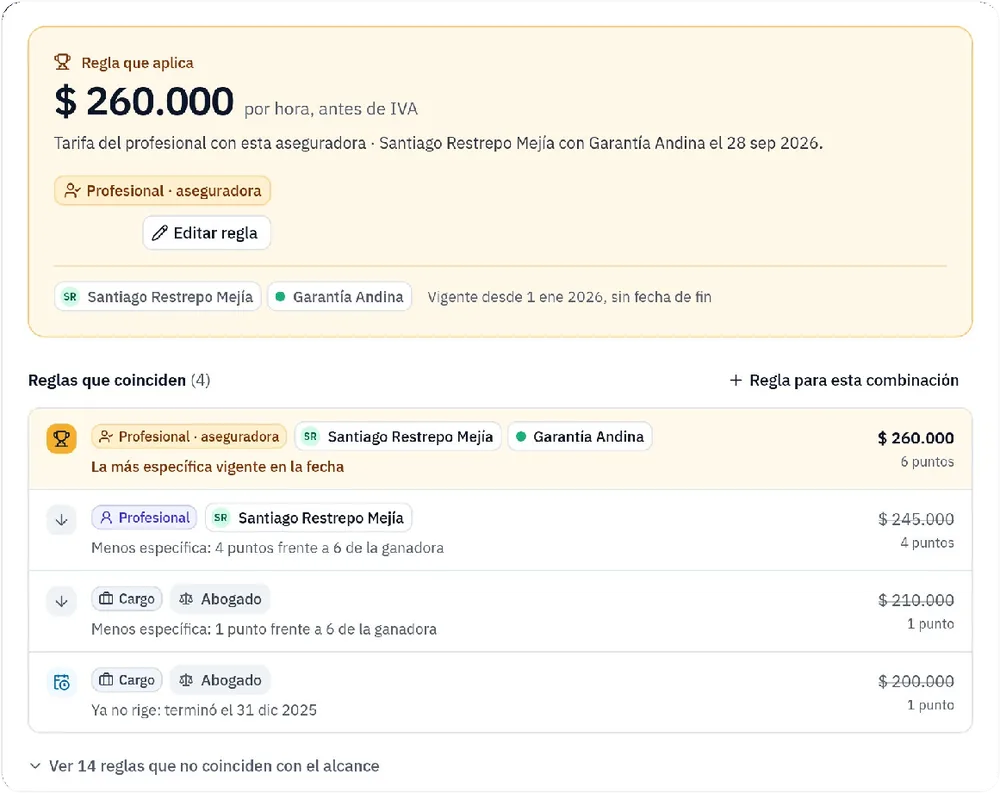The height and width of the screenshot is (793, 1000).
Task: Click 'Ya no rige: terminó el 31 dic 2025'
Action: pyautogui.click(x=204, y=709)
